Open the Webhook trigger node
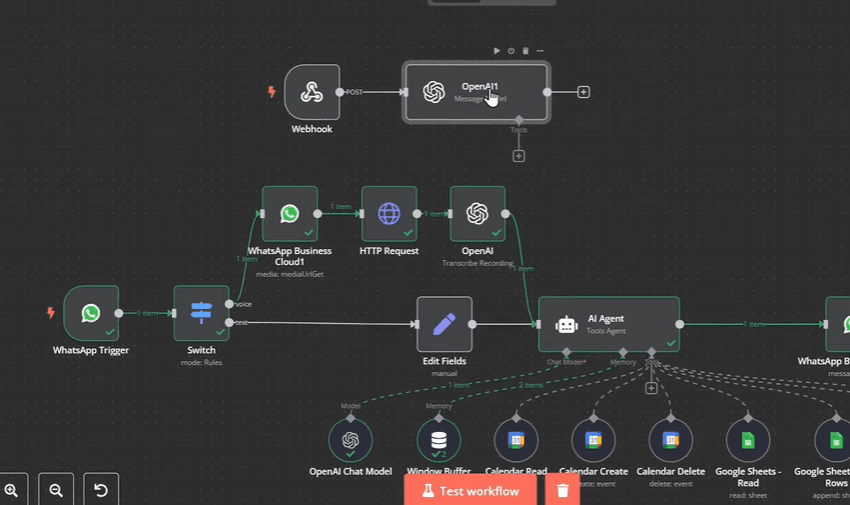Screen dimensions: 850x505 [x=312, y=92]
